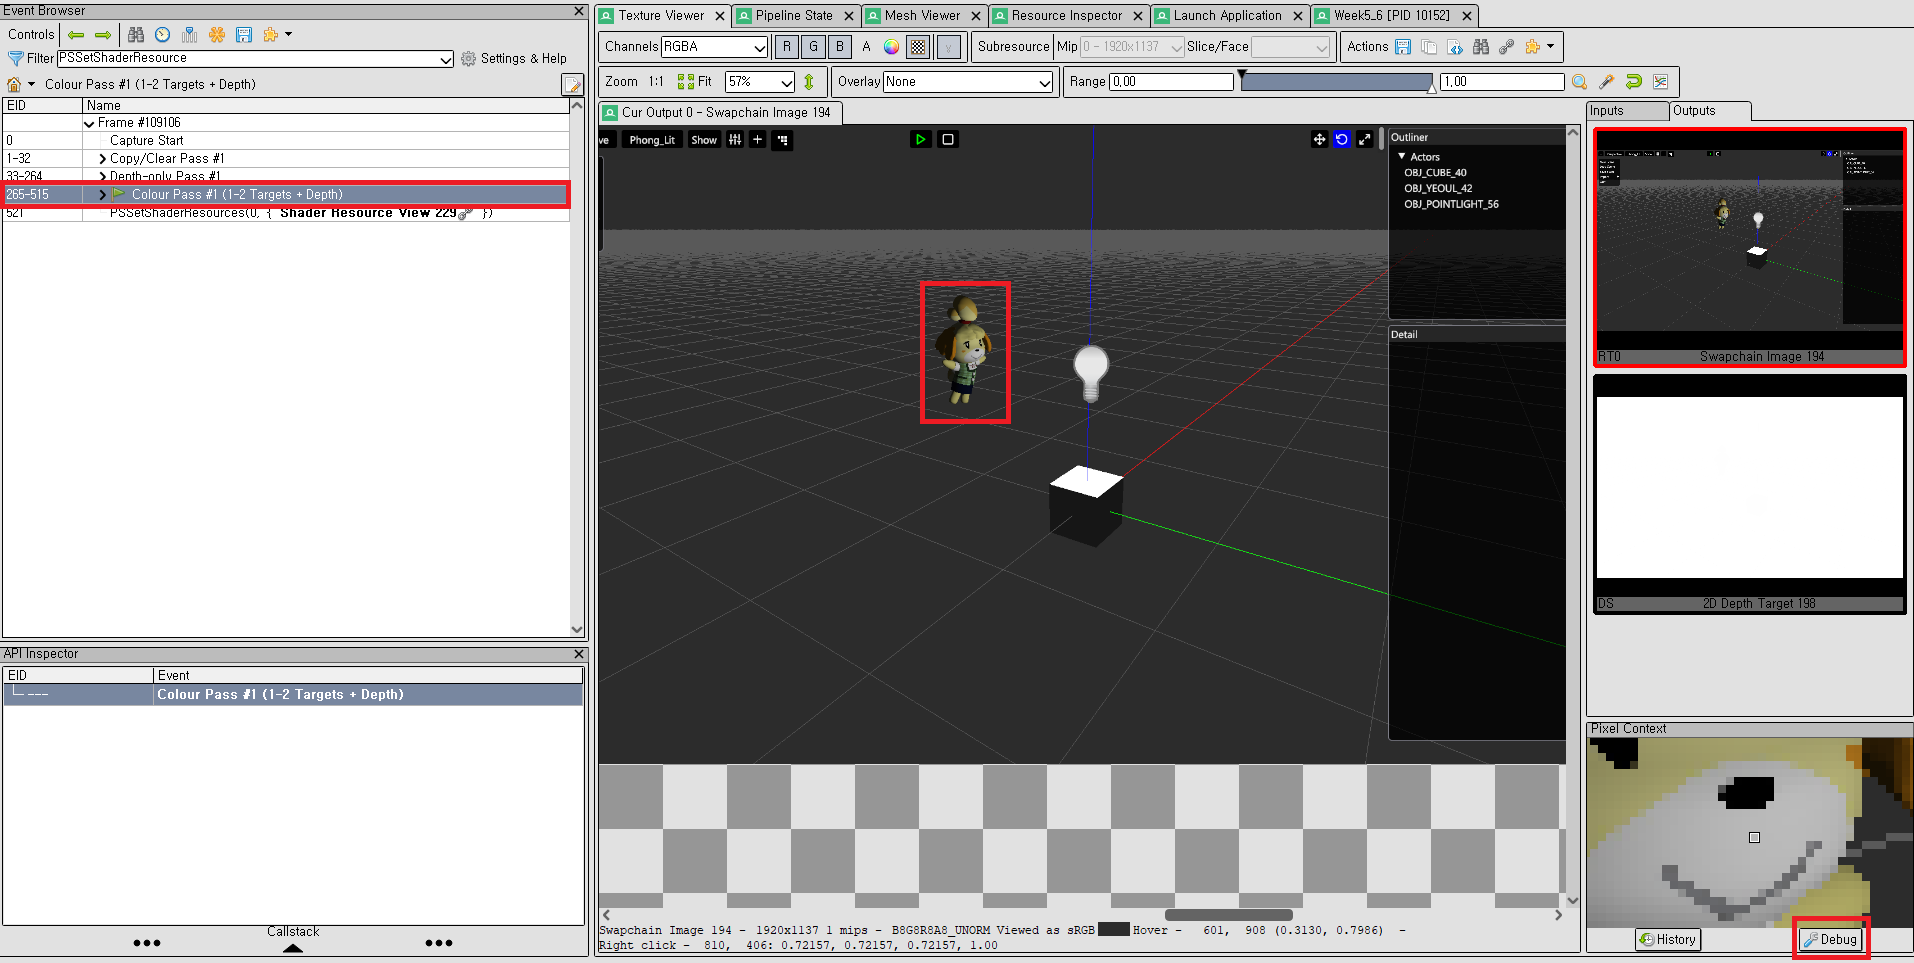Toggle bookmark with the orange asterisk icon
The height and width of the screenshot is (963, 1914).
point(217,35)
